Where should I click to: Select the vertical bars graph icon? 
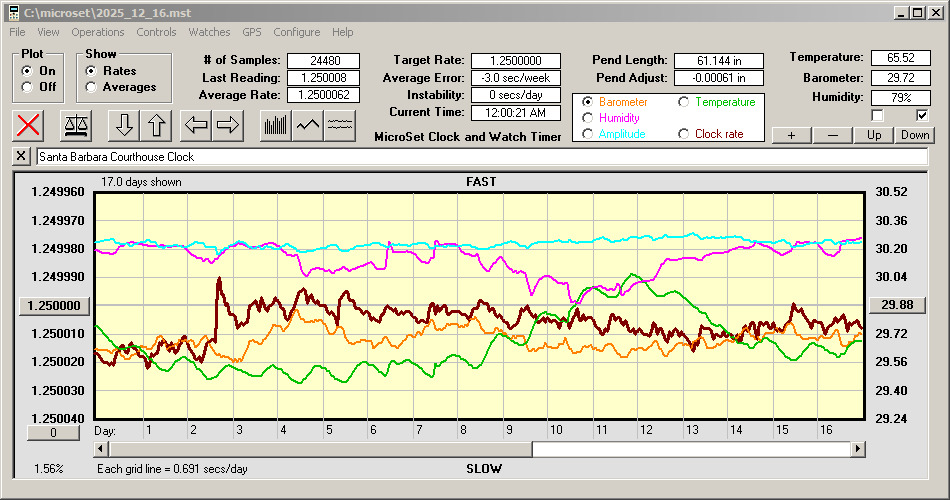(275, 125)
